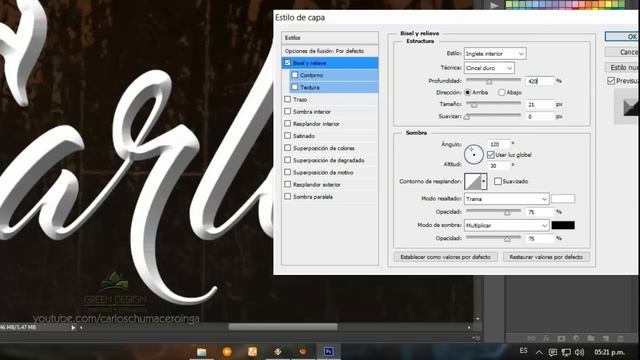640x360 pixels.
Task: Click the fx layer style icon
Action: (x=546, y=338)
